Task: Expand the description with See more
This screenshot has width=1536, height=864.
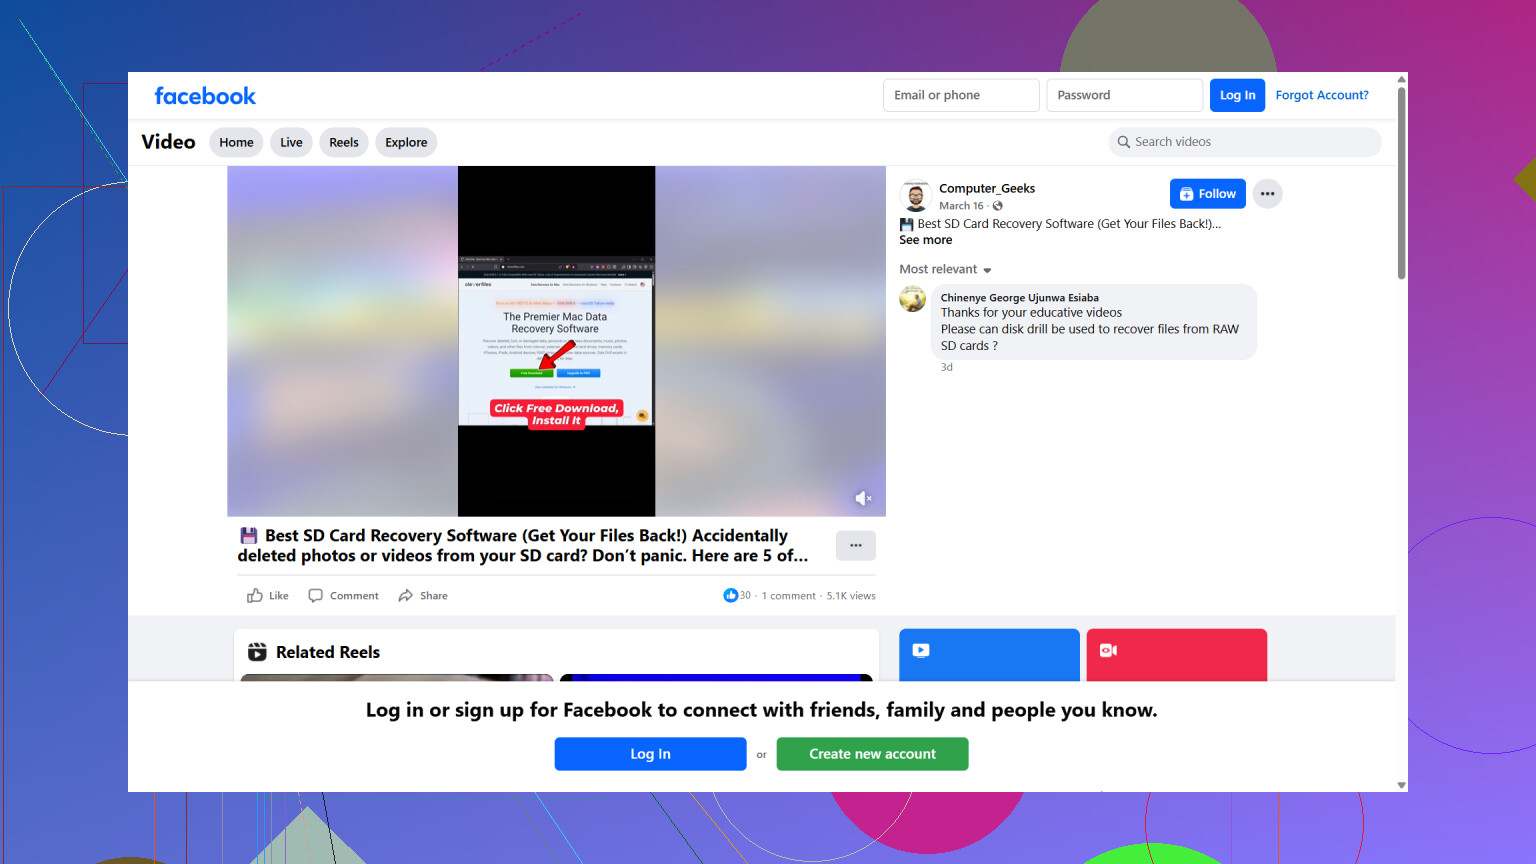Action: (x=925, y=240)
